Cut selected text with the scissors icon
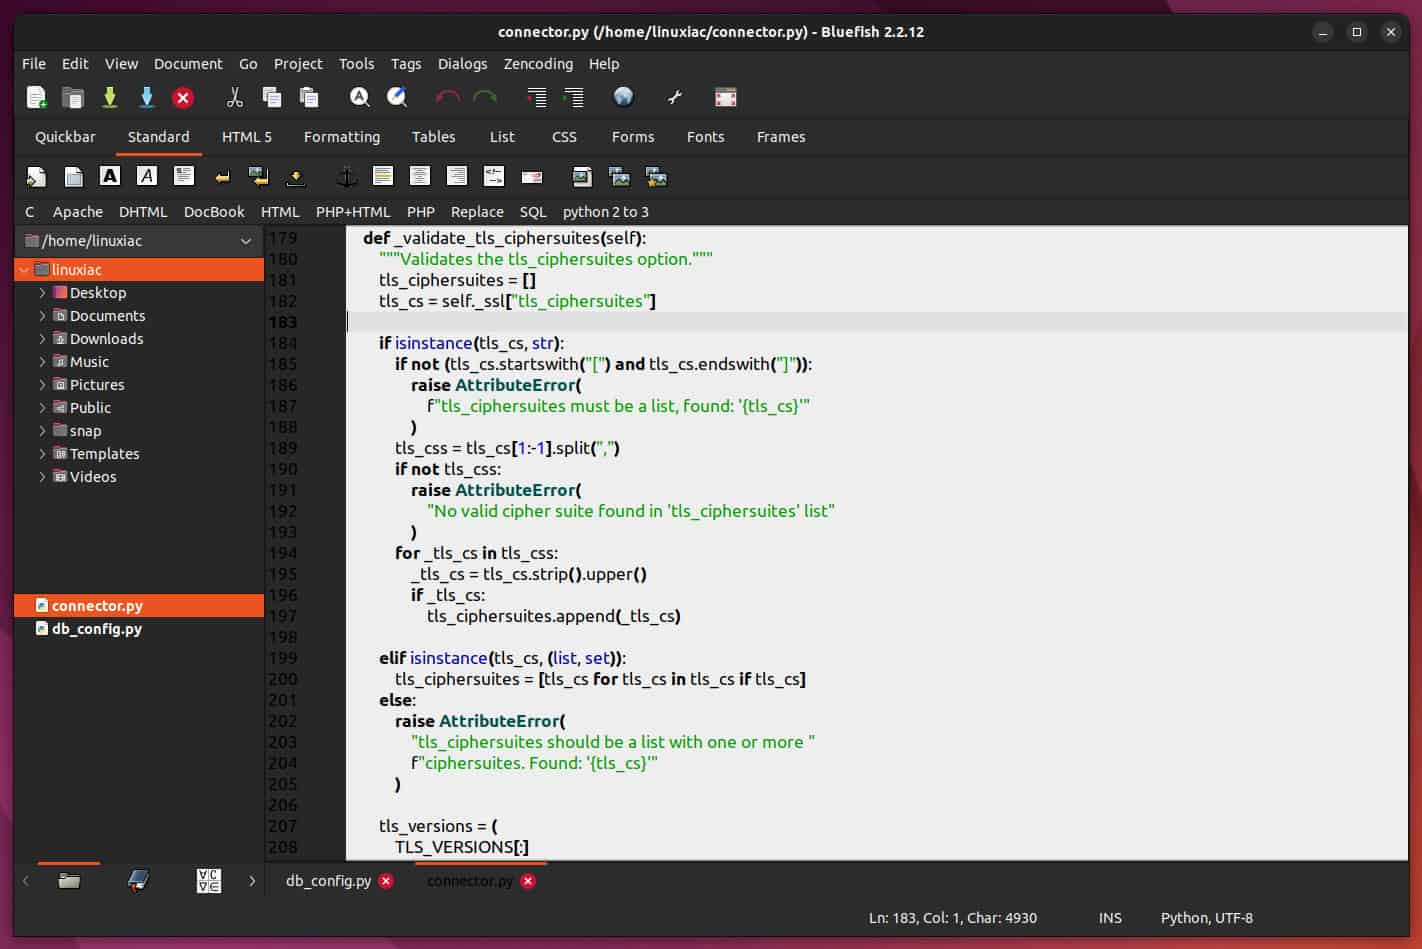The height and width of the screenshot is (949, 1422). (x=235, y=97)
